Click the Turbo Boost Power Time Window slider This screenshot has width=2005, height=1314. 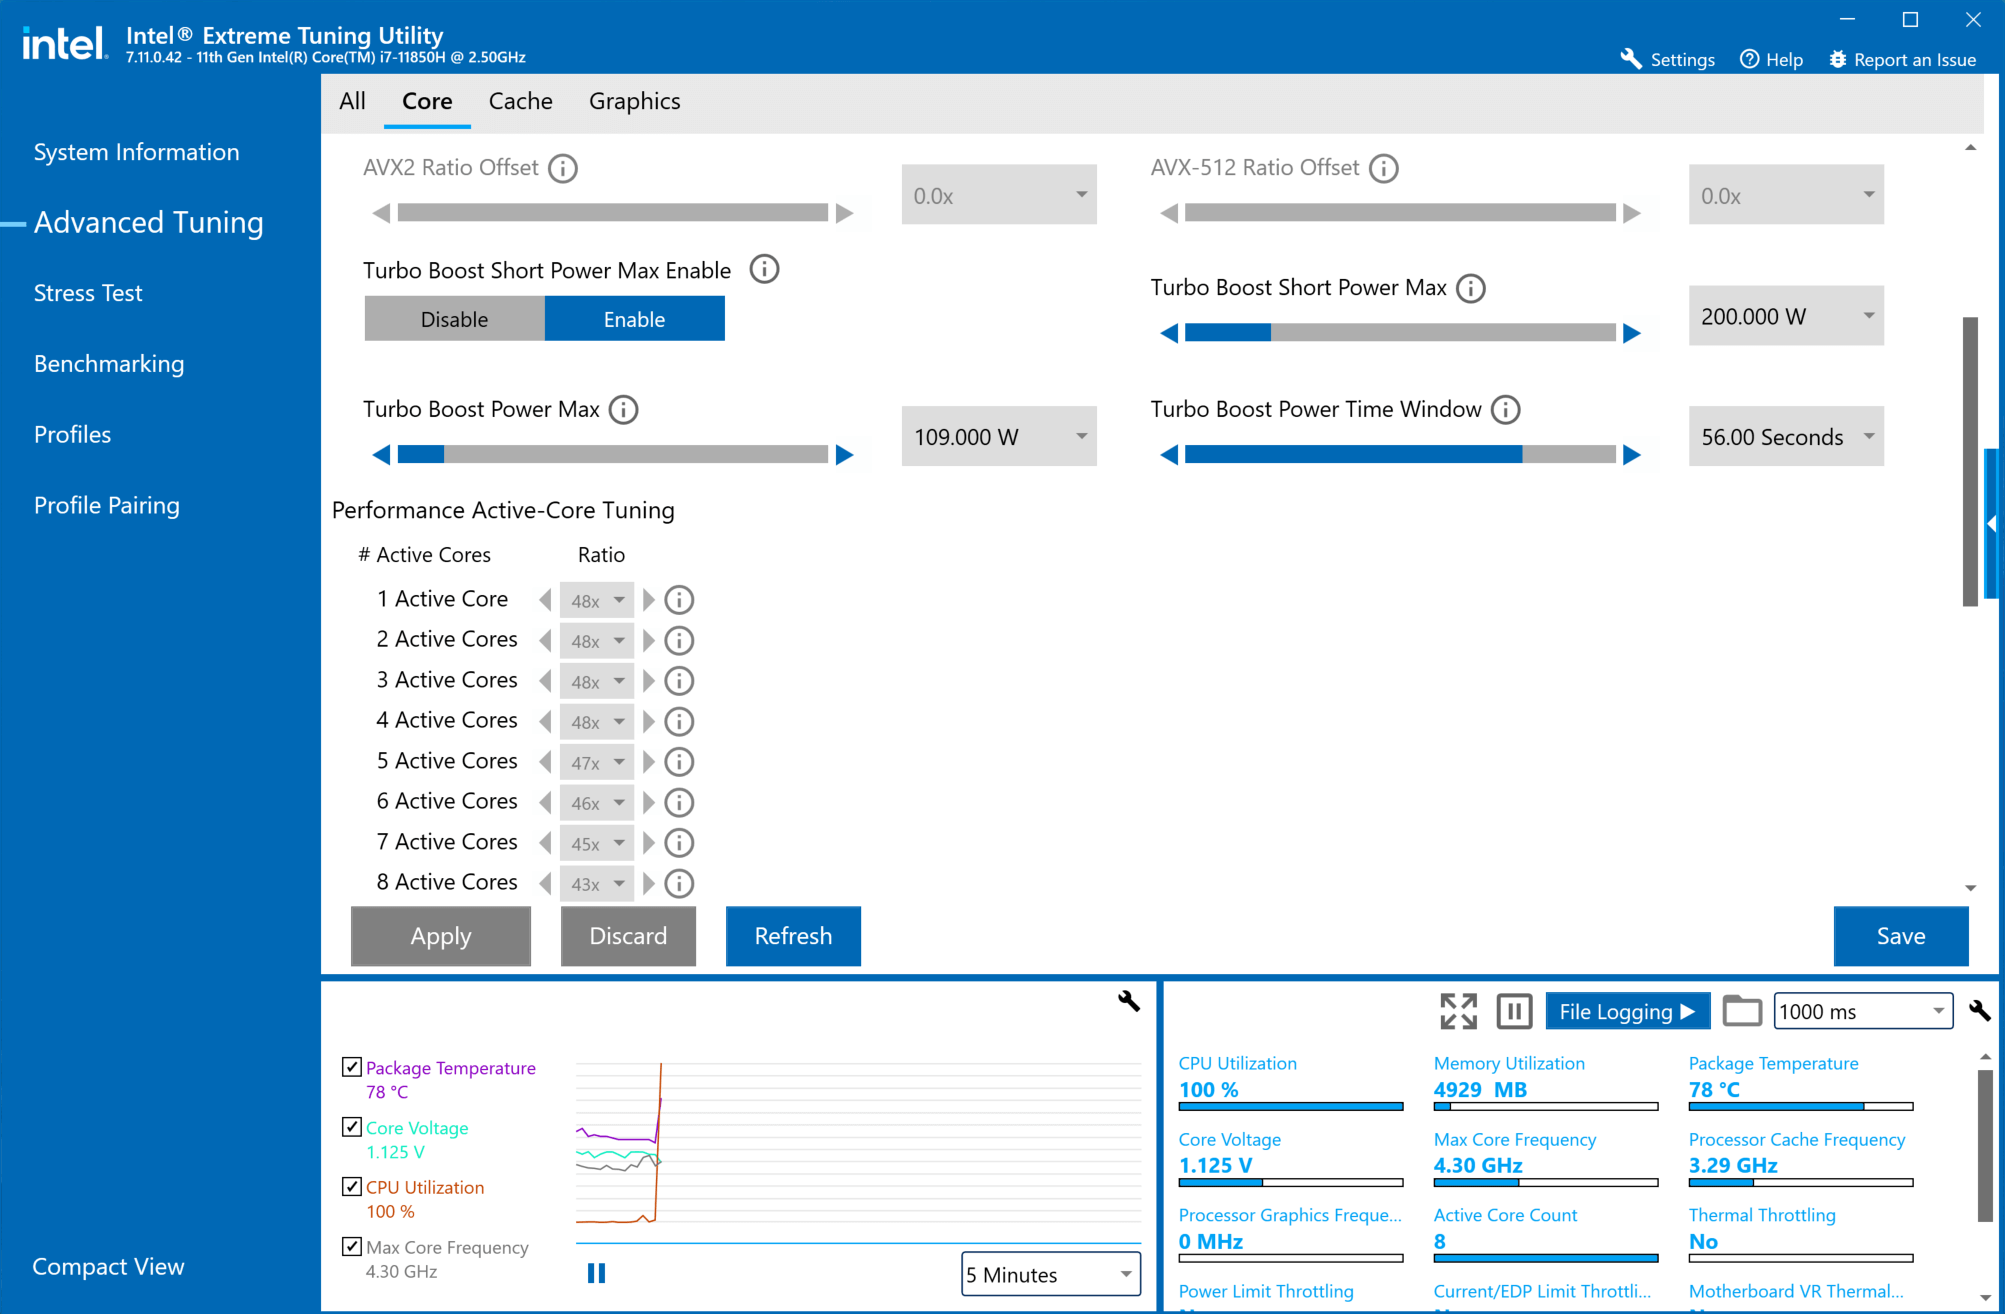point(1399,455)
